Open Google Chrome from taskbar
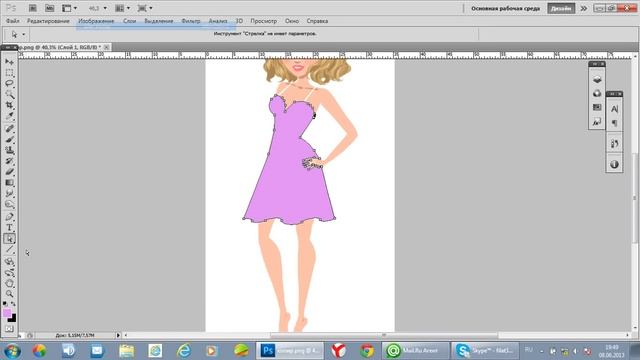This screenshot has height=360, width=640. click(367, 351)
